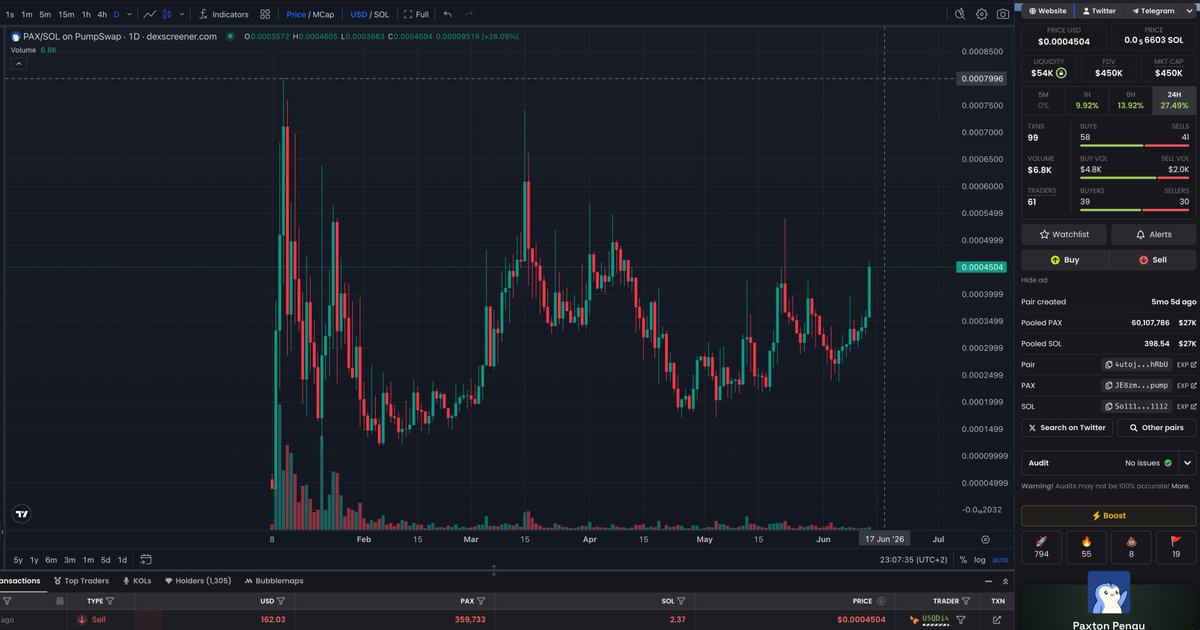Switch chart display to MCap
The width and height of the screenshot is (1200, 630).
[x=324, y=14]
